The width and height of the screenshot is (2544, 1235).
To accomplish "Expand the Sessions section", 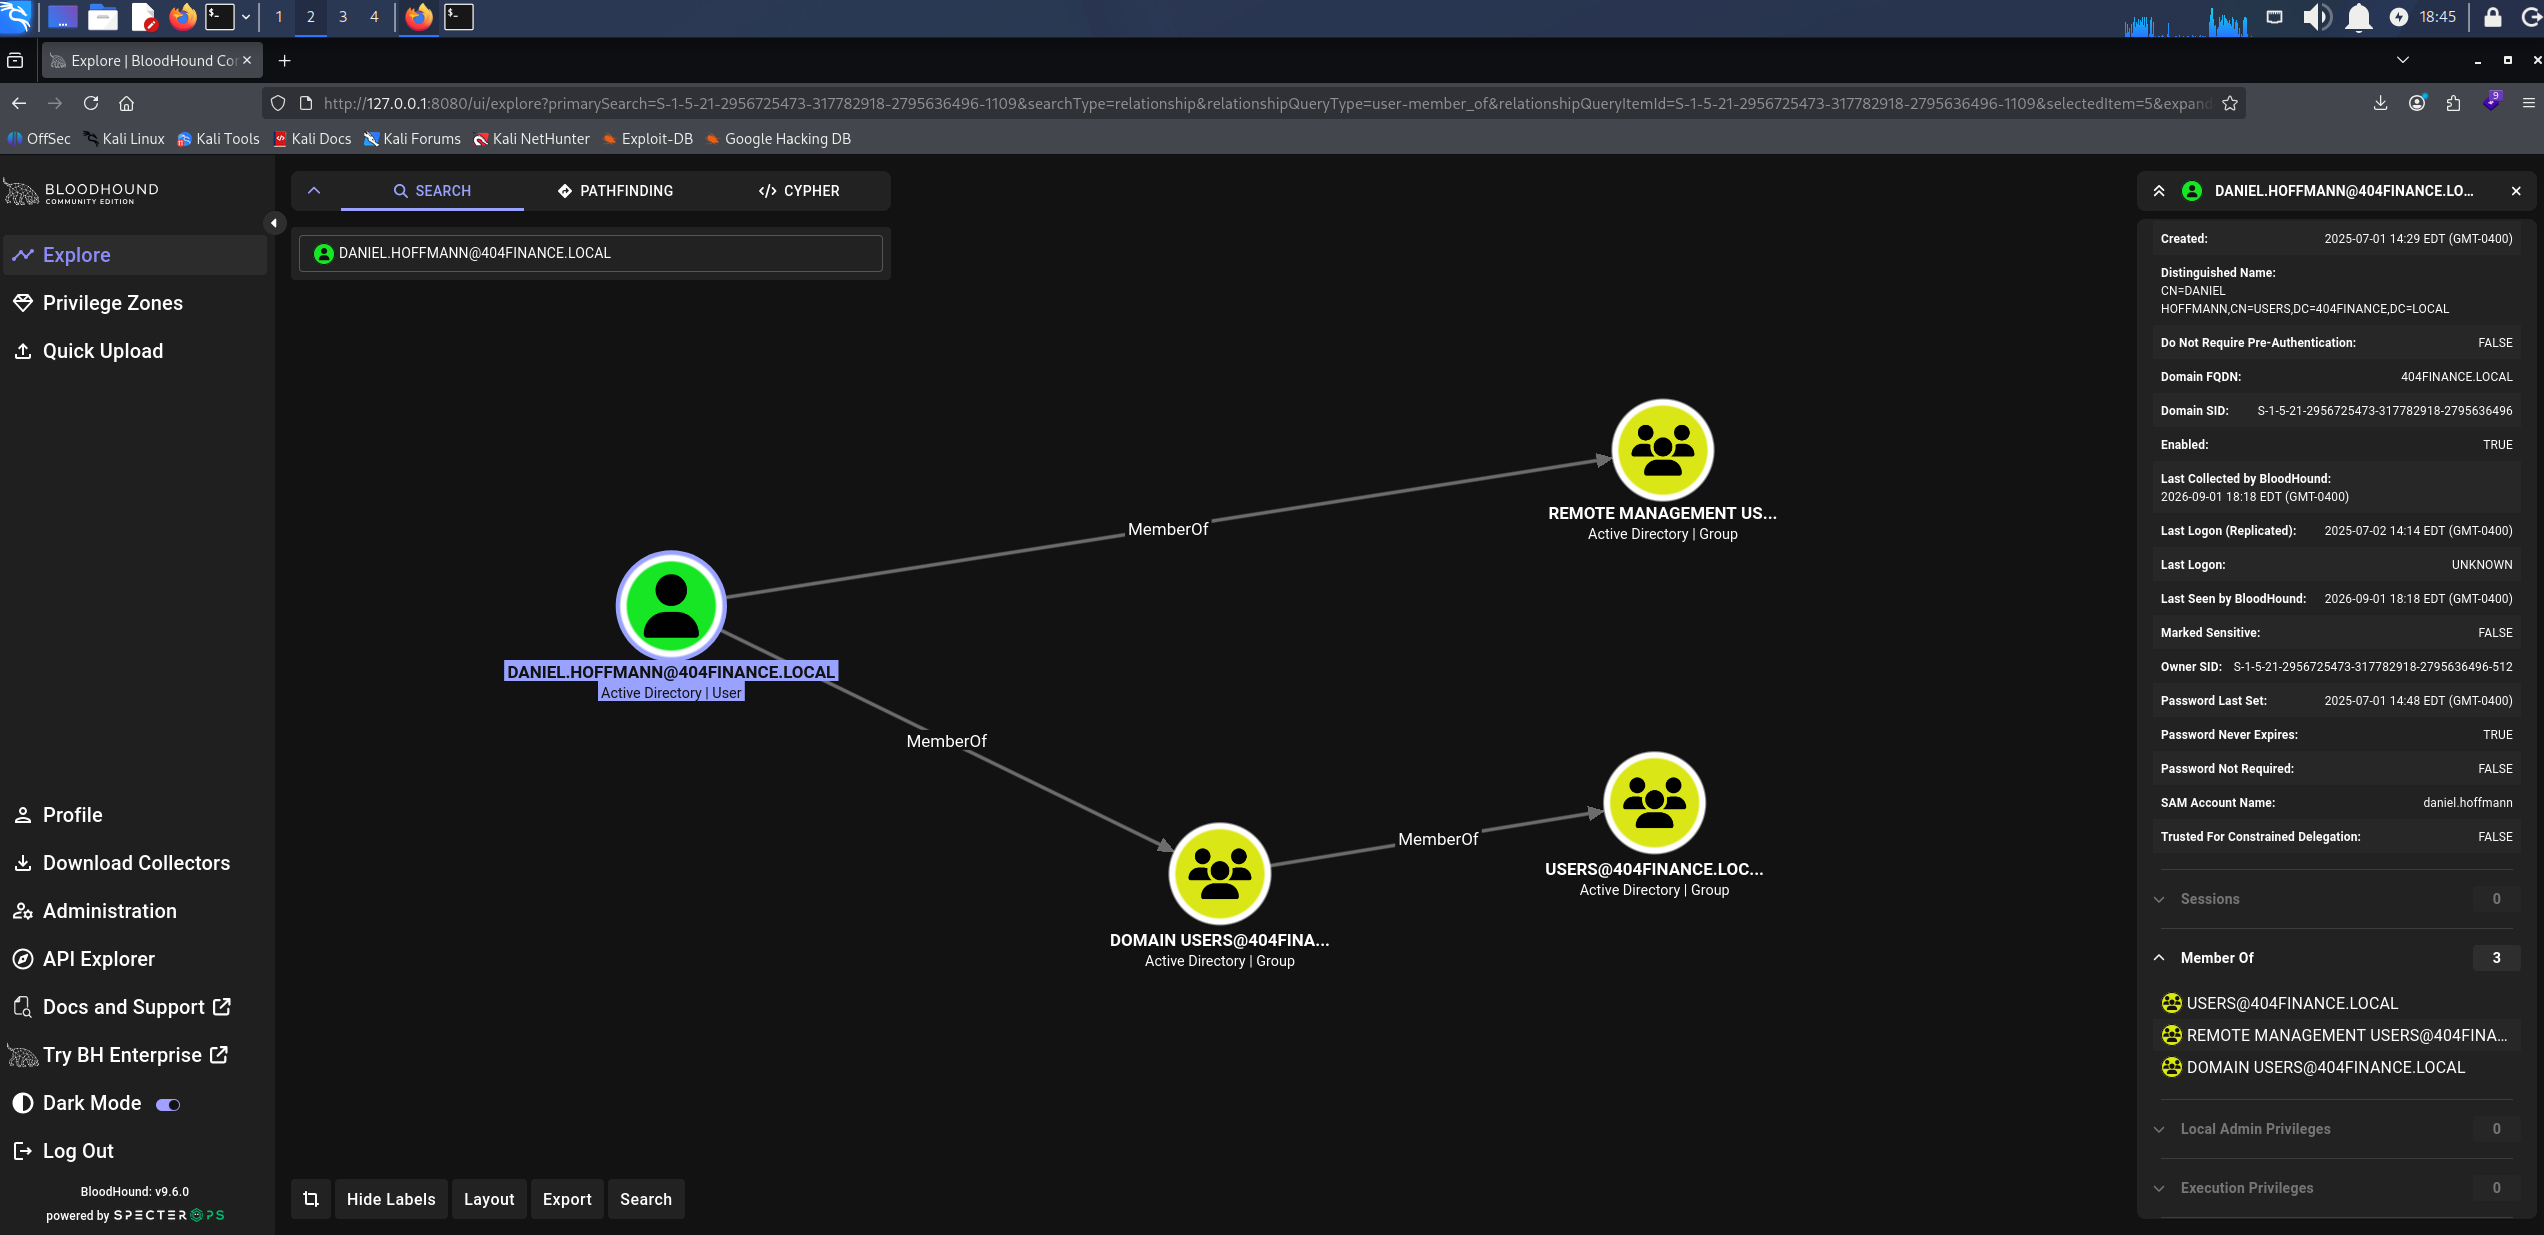I will [x=2337, y=899].
